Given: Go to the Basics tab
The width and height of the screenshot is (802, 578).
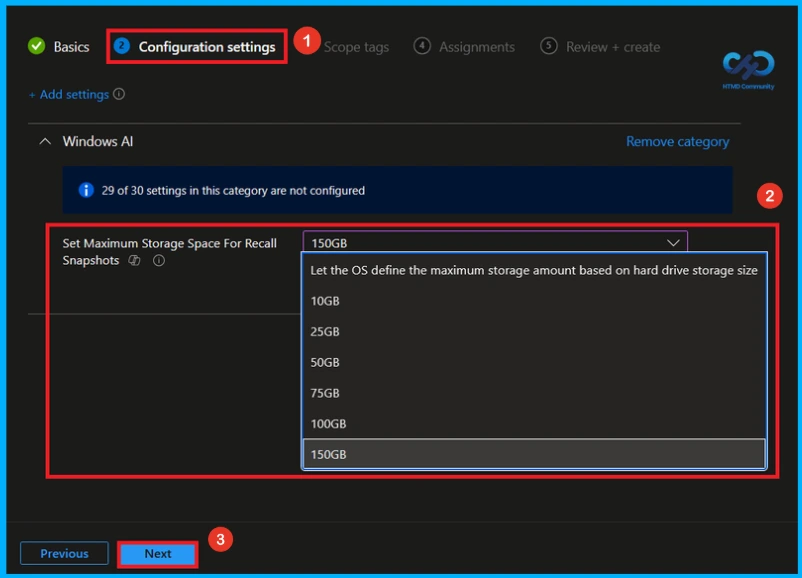Looking at the screenshot, I should (x=71, y=47).
